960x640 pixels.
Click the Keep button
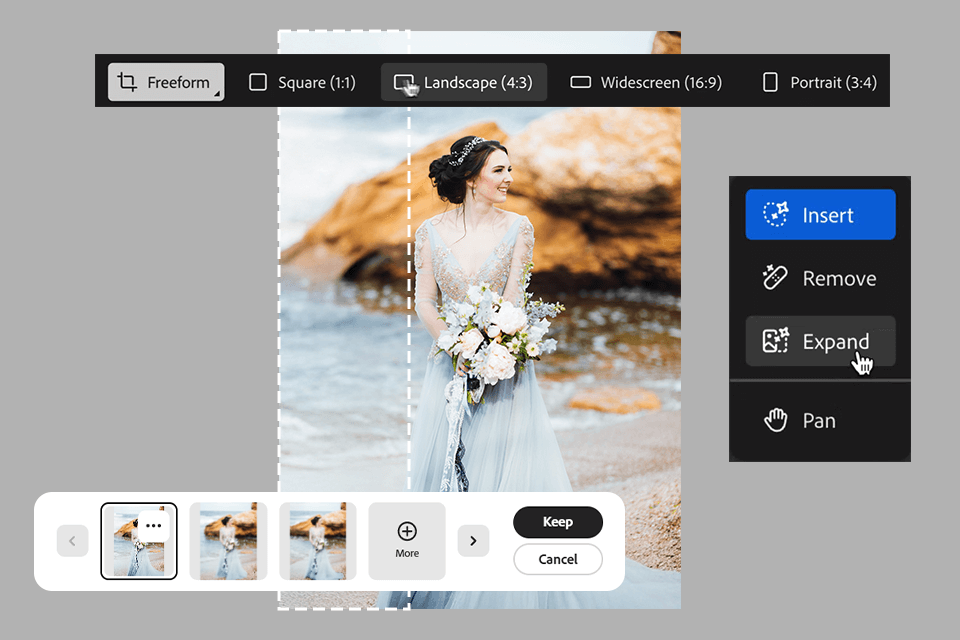point(558,522)
